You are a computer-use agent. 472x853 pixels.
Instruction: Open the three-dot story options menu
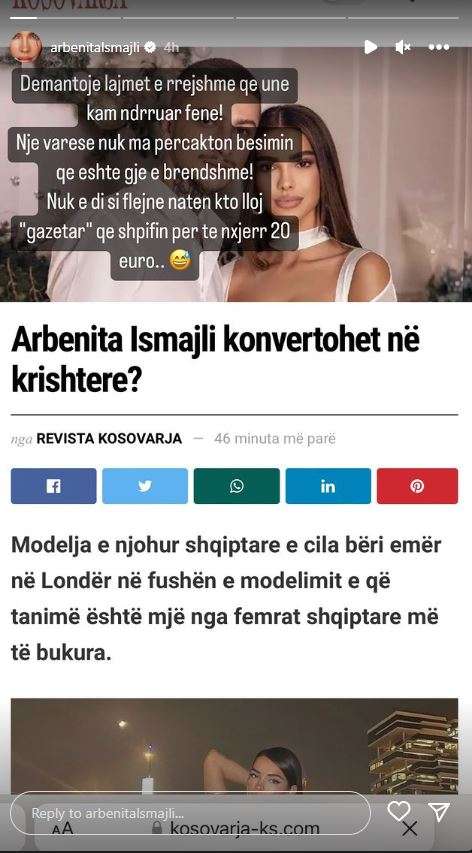coord(439,47)
